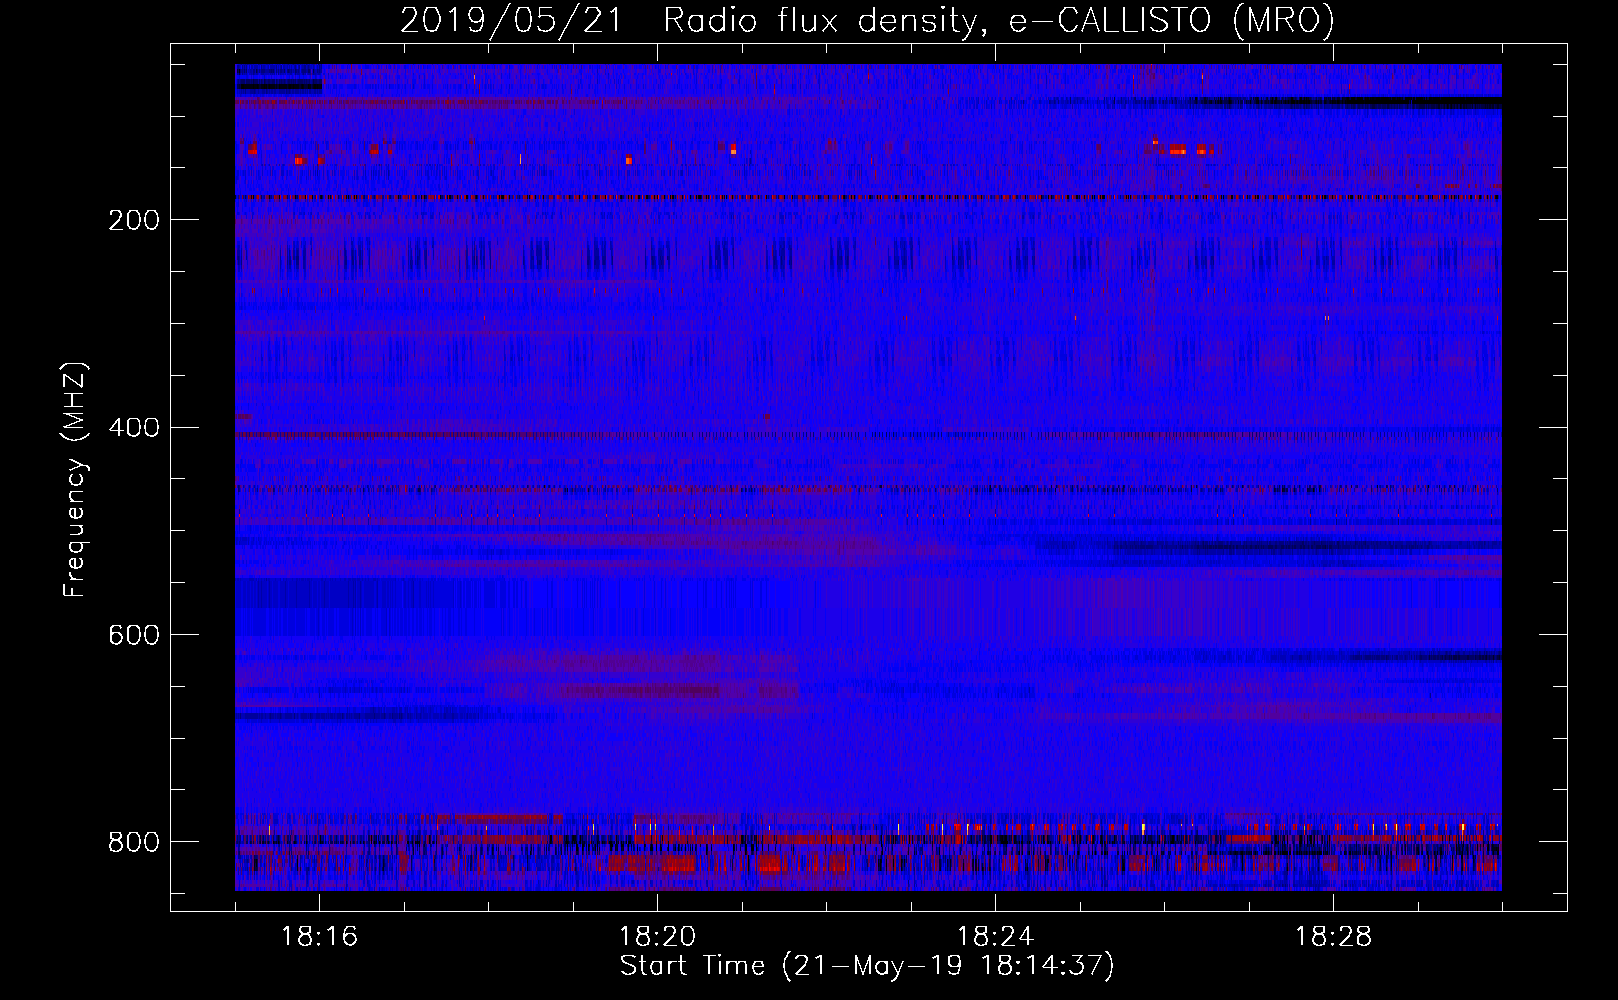Viewport: 1618px width, 1000px height.
Task: Click the 18:24 time tick label
Action: [x=995, y=937]
